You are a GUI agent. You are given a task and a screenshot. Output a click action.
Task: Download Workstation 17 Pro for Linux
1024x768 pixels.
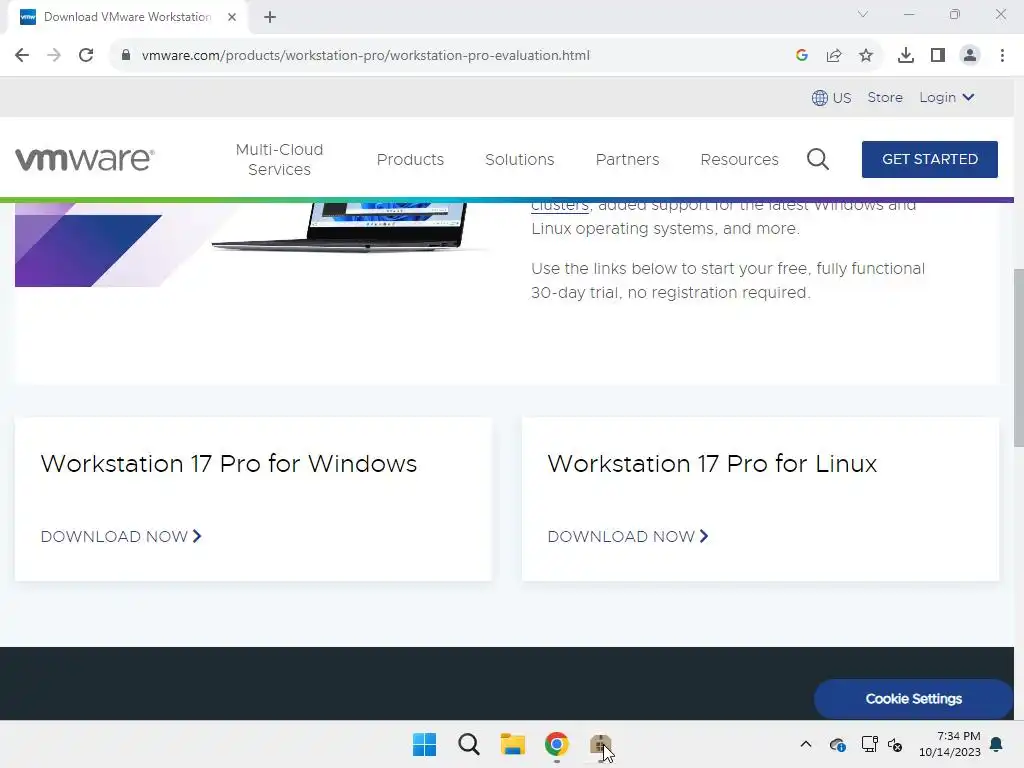pos(628,536)
